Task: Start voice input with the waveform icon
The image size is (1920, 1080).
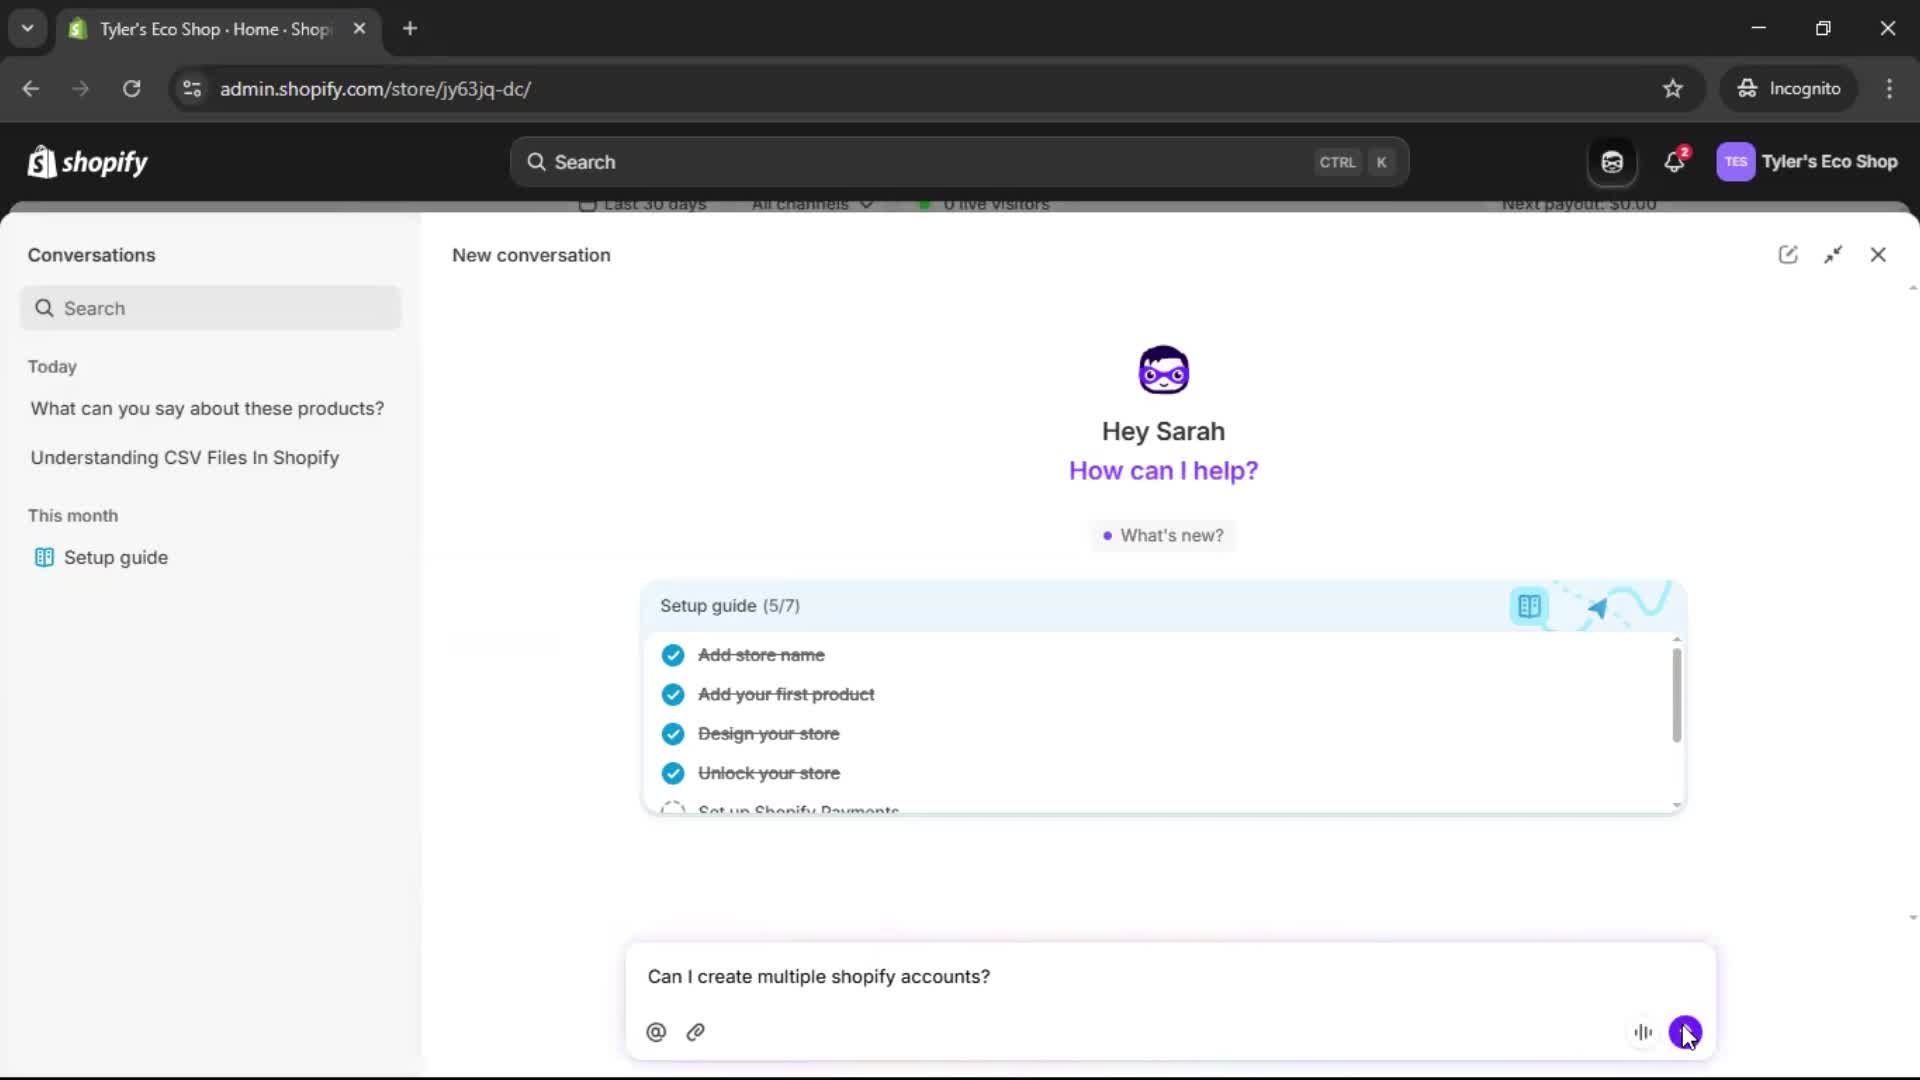Action: [x=1643, y=1032]
